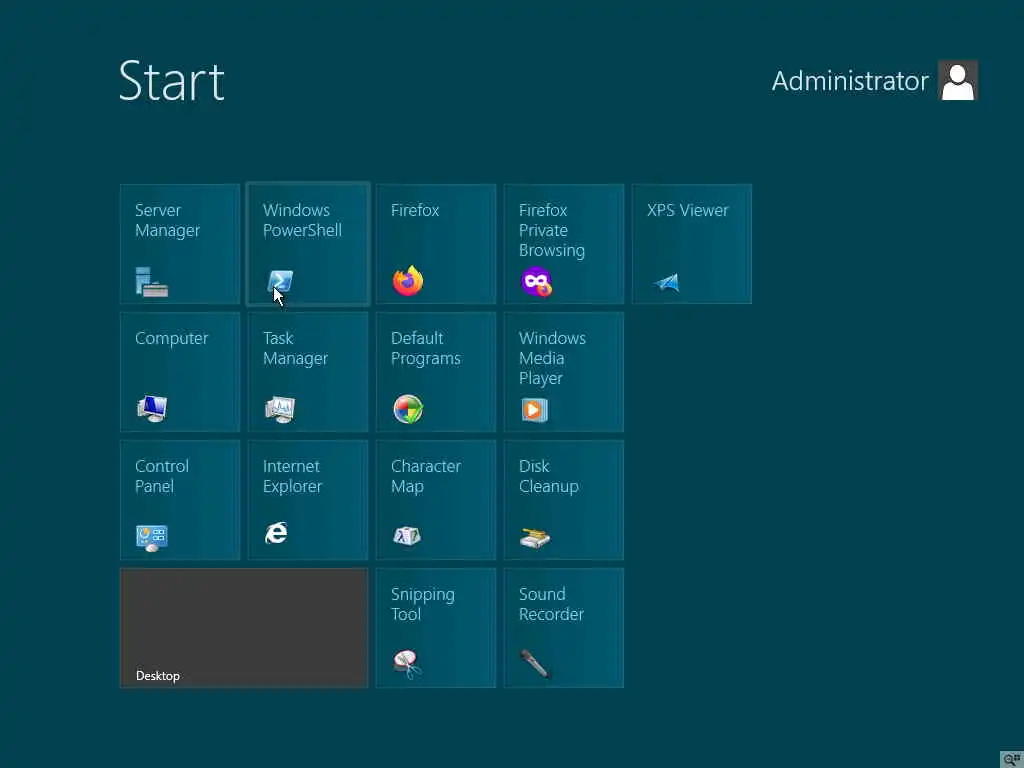This screenshot has width=1024, height=768.
Task: Open the Desktop tile
Action: point(244,628)
